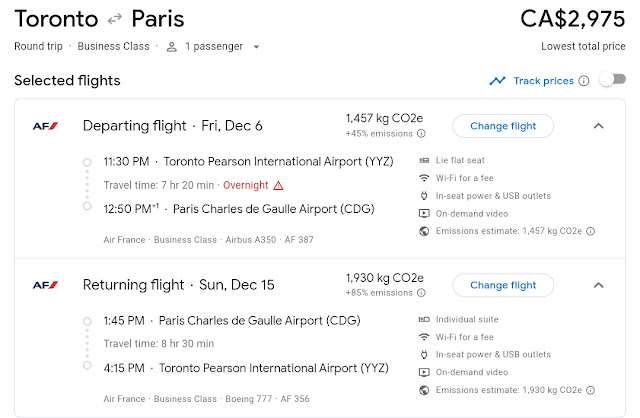Open info for 1,930 kg emissions estimate
This screenshot has height=418, width=640.
pos(591,390)
